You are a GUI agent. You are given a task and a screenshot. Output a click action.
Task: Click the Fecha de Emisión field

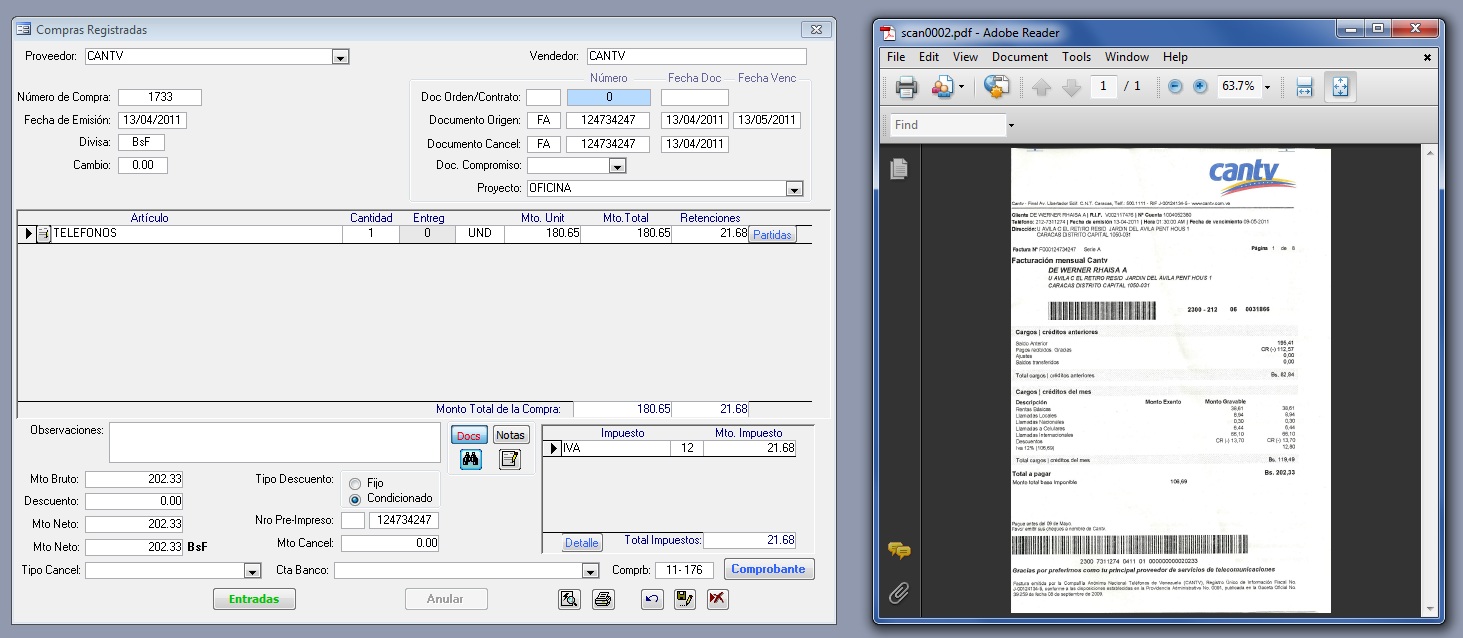pos(153,120)
